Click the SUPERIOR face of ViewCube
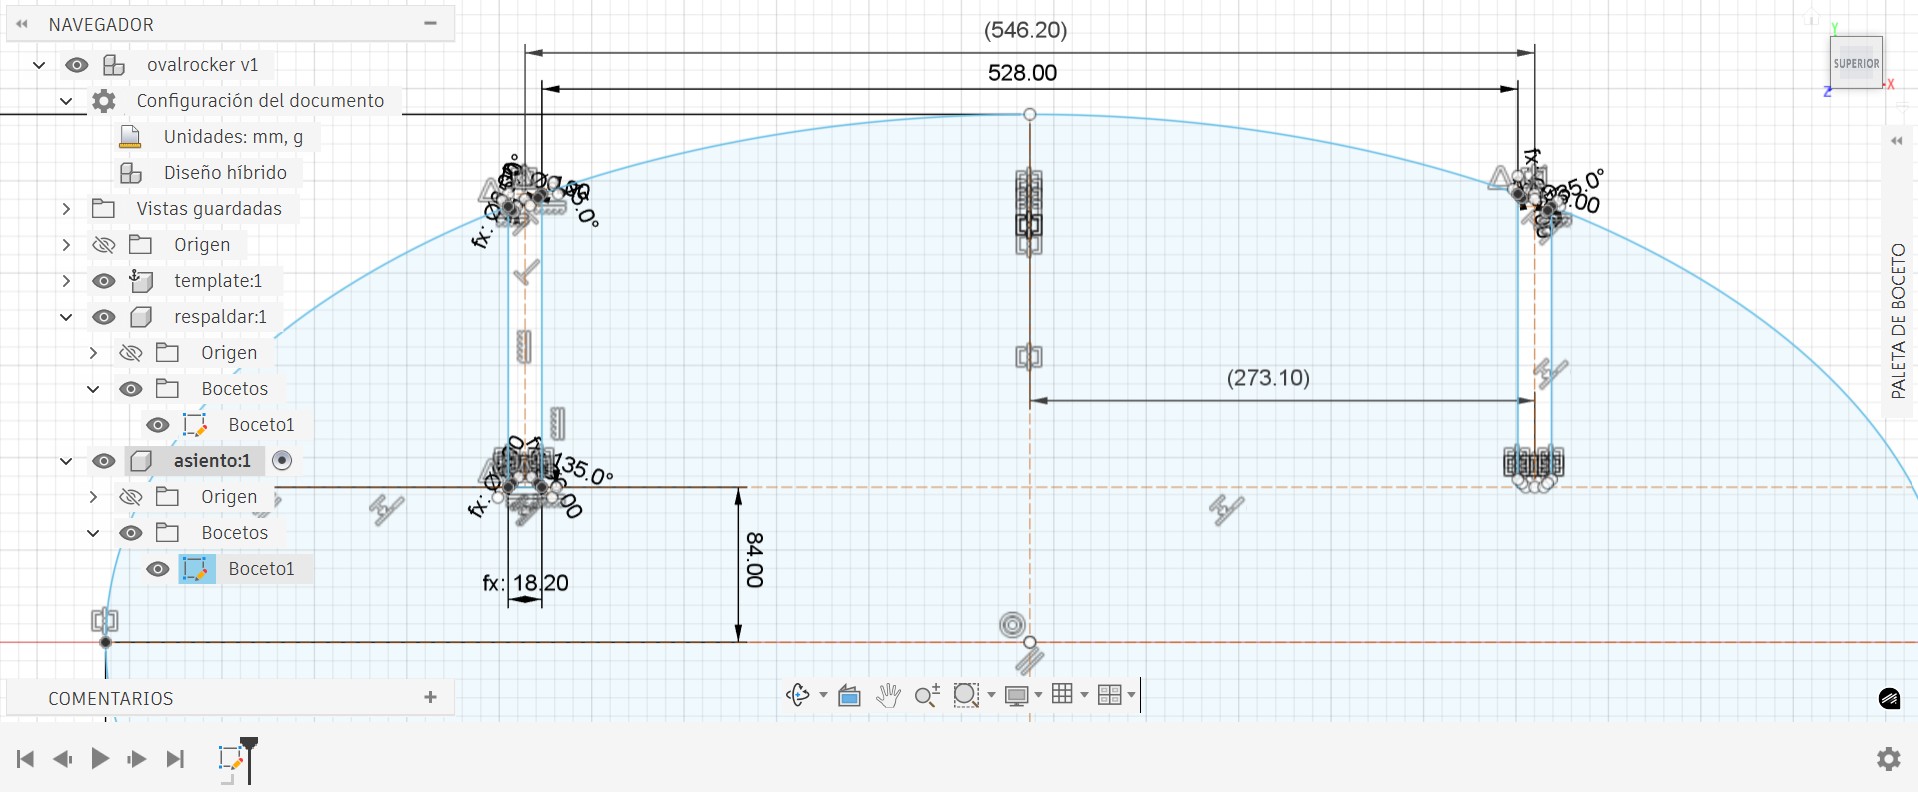Viewport: 1918px width, 792px height. point(1856,63)
